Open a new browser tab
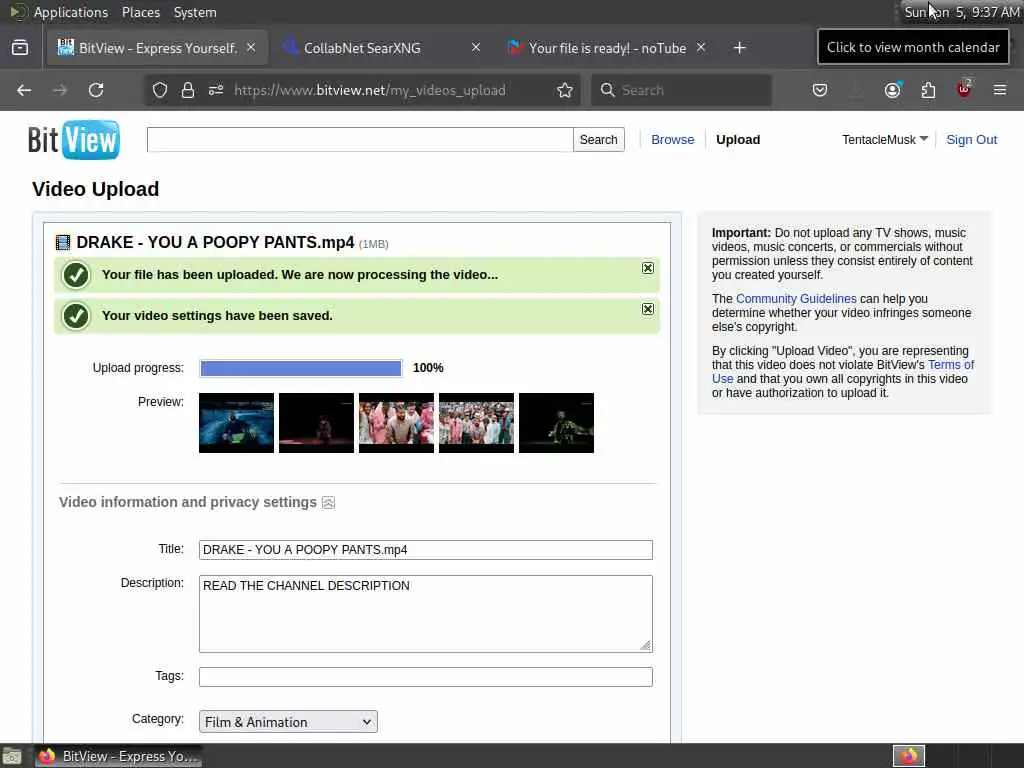The image size is (1024, 768). (739, 48)
